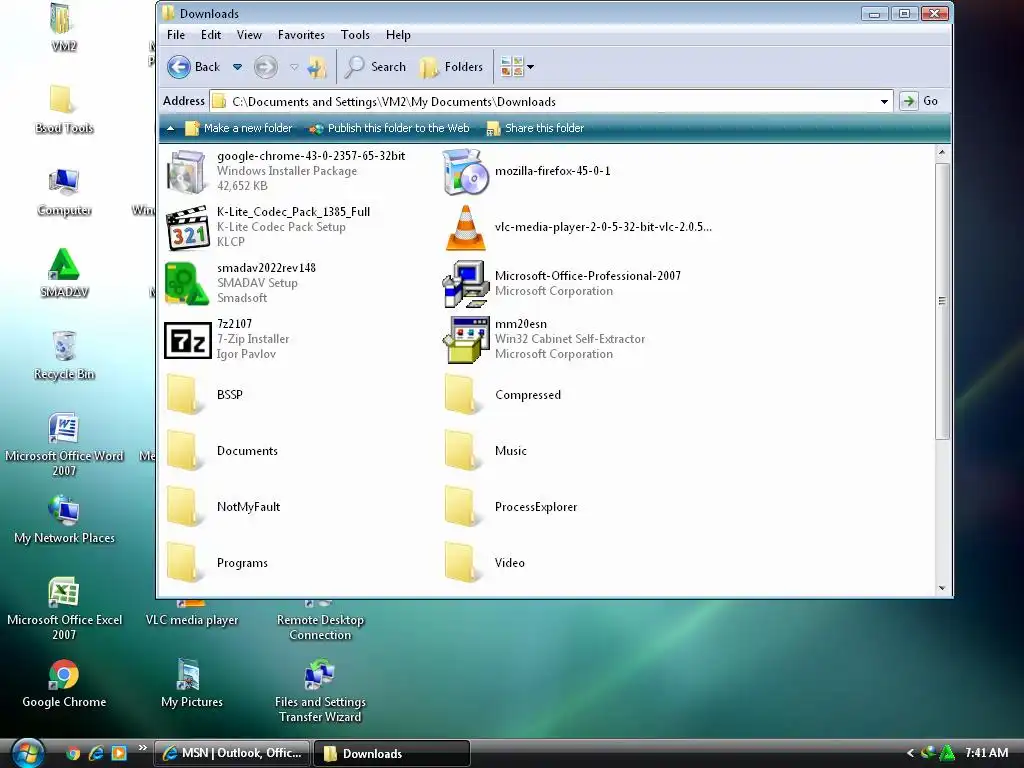Open the Back history dropdown arrow

238,67
